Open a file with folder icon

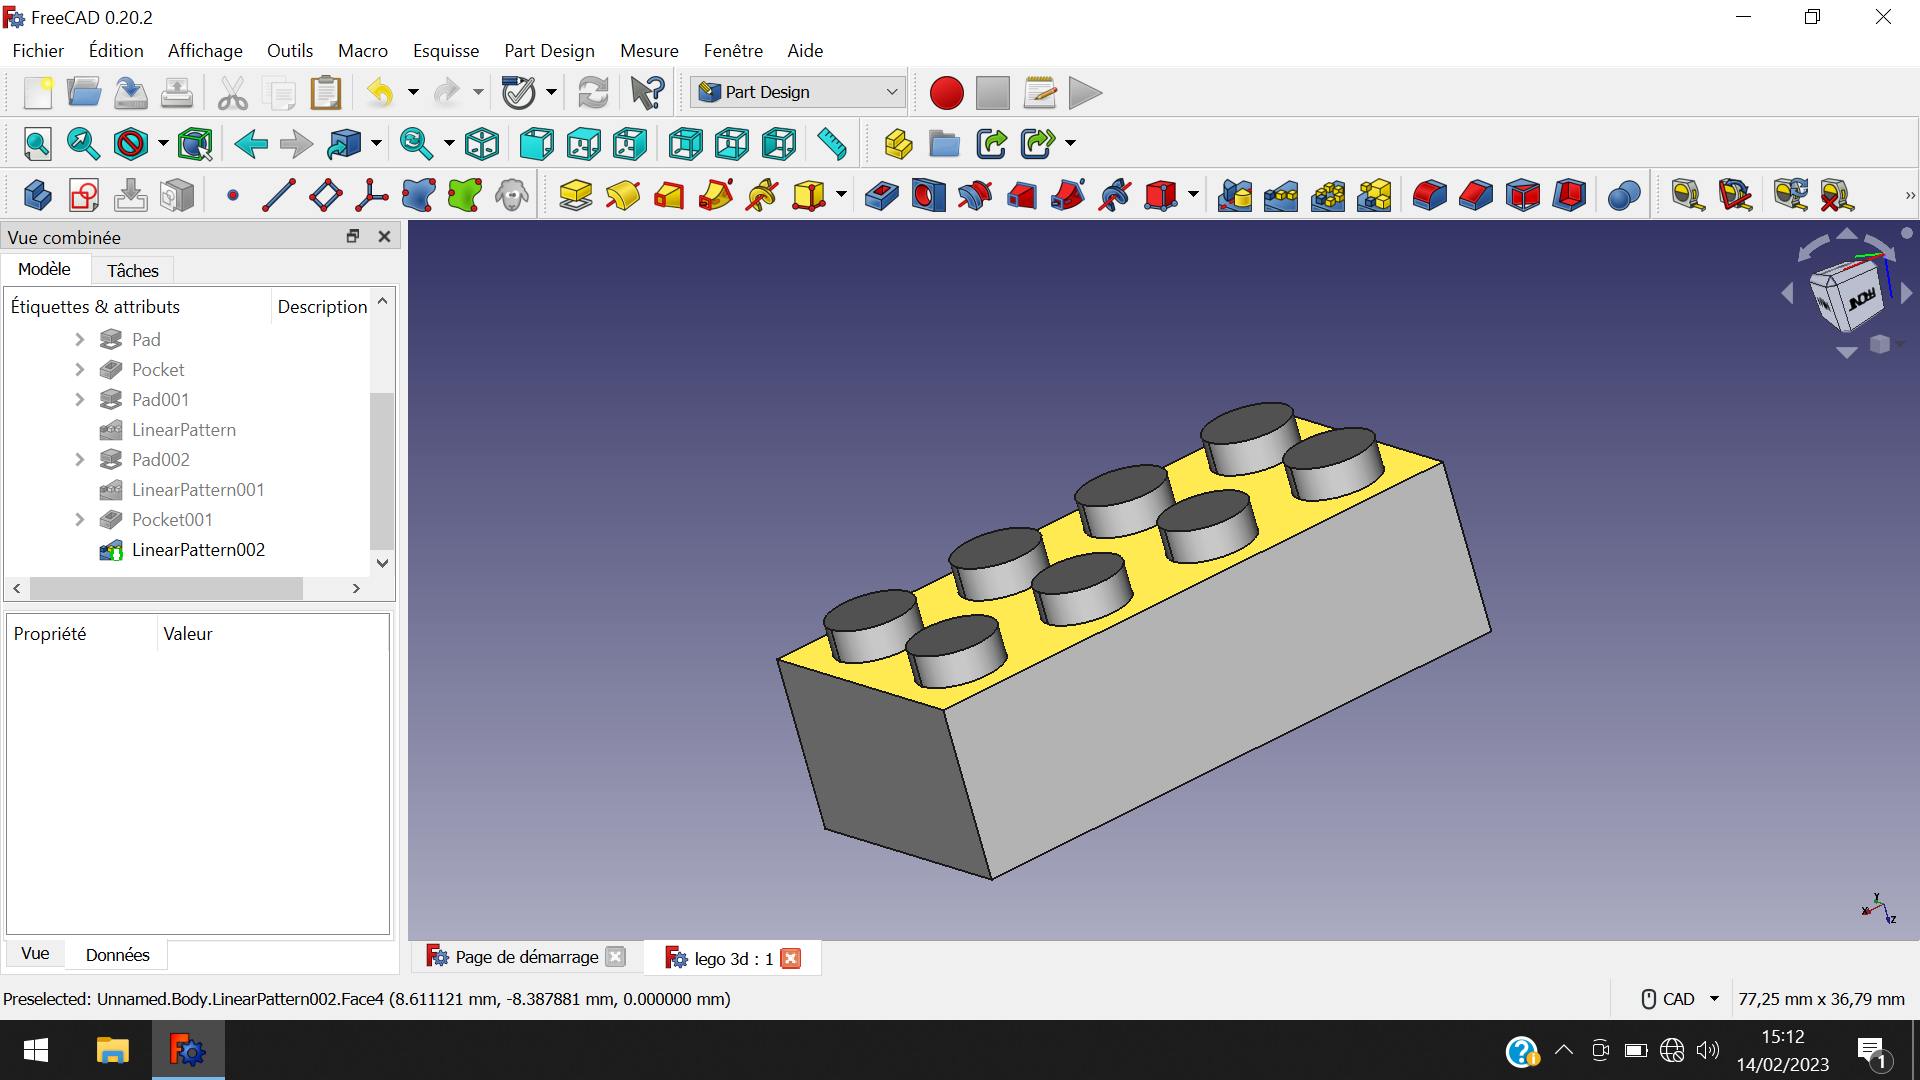[84, 93]
